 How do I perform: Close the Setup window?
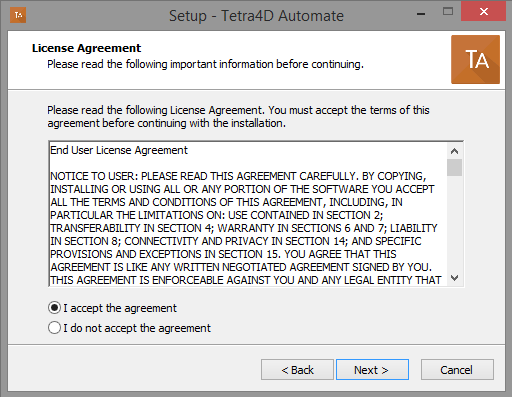point(483,11)
